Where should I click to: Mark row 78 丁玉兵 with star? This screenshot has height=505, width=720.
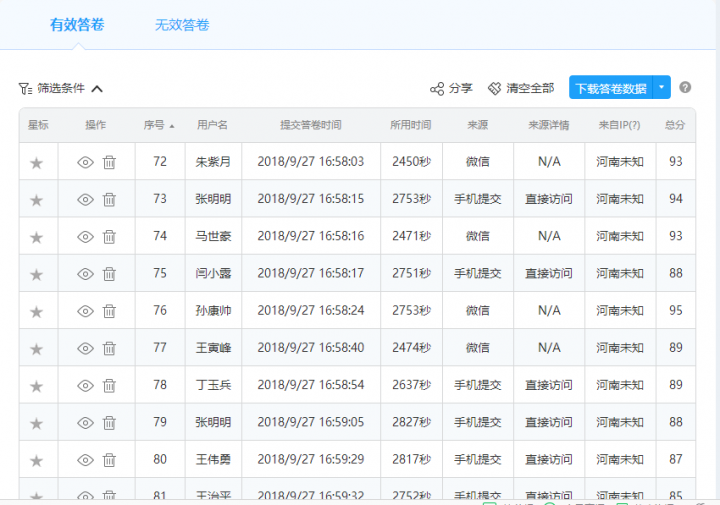tap(37, 386)
